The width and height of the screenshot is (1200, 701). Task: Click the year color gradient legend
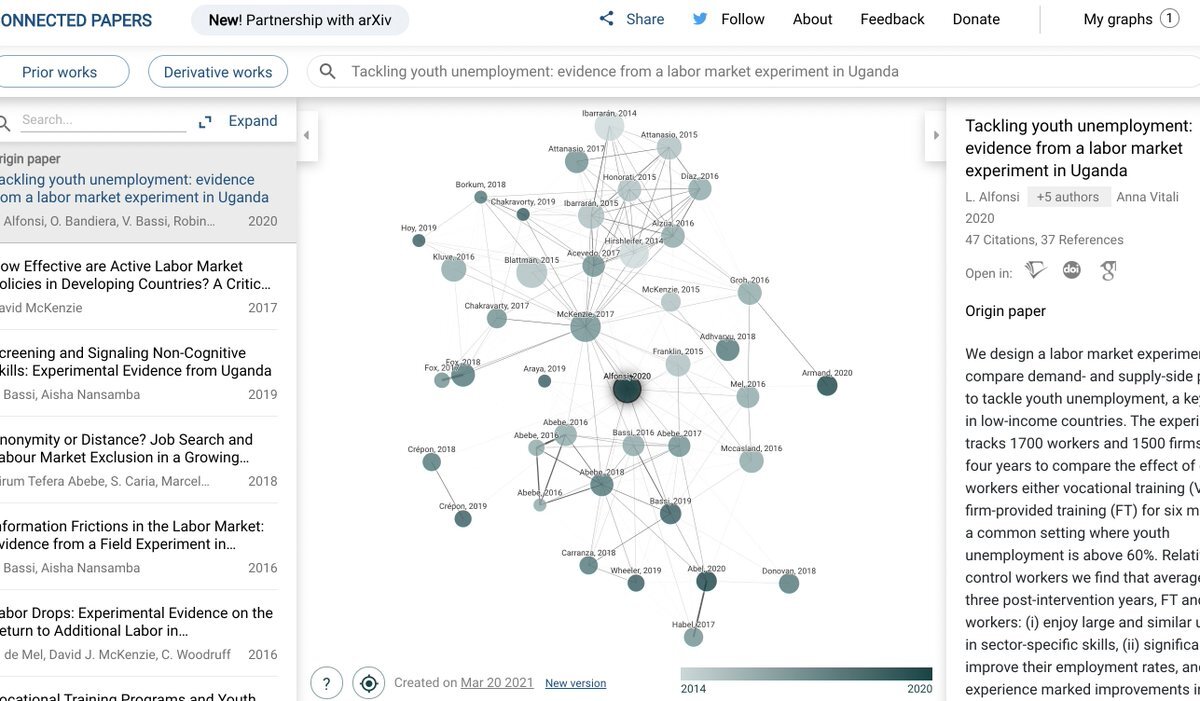807,674
